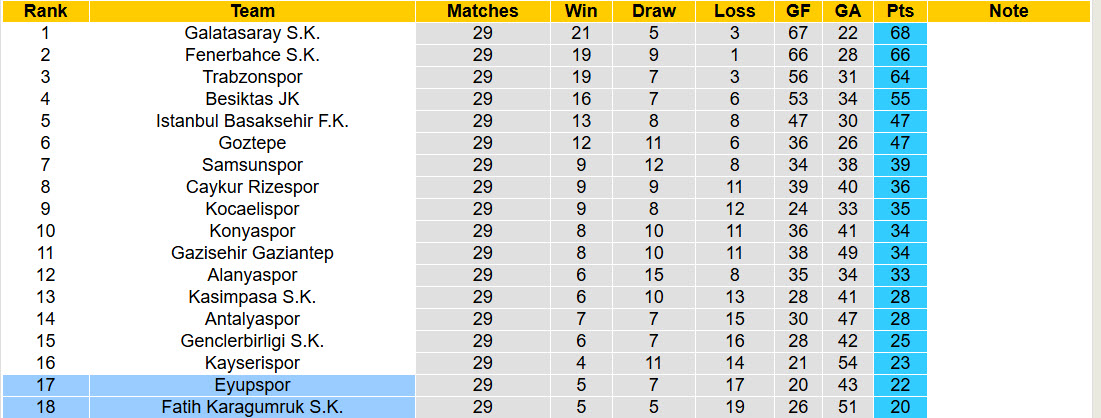Click the GF column header

pos(798,11)
